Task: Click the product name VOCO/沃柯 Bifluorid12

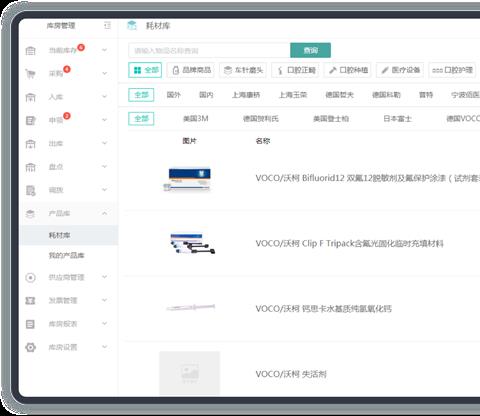Action: pos(368,178)
